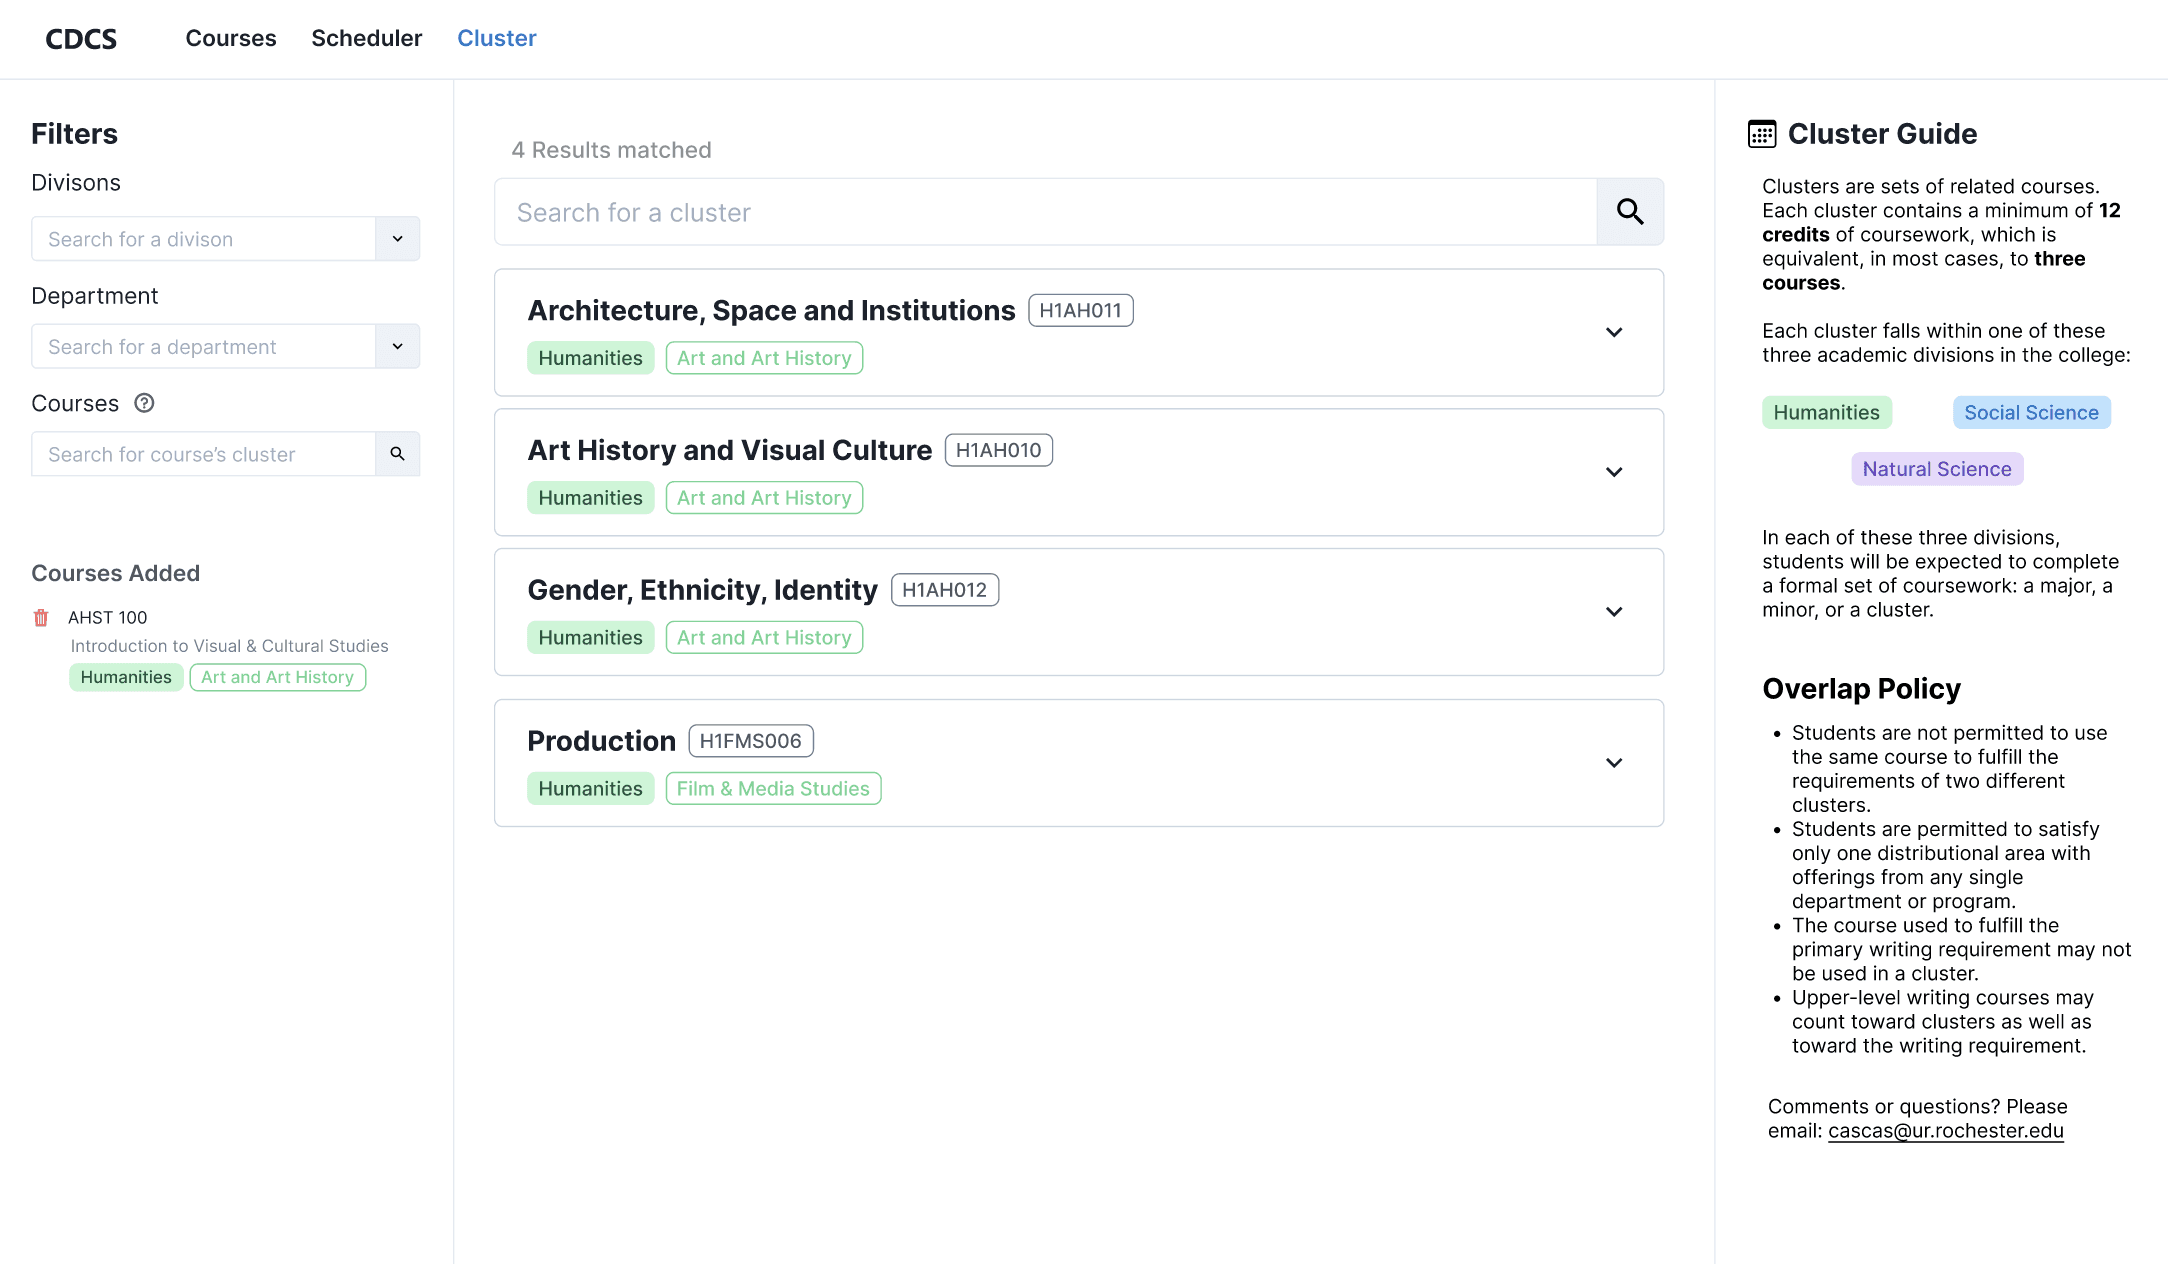Click the course cluster search magnifier icon
The width and height of the screenshot is (2168, 1264).
point(397,454)
